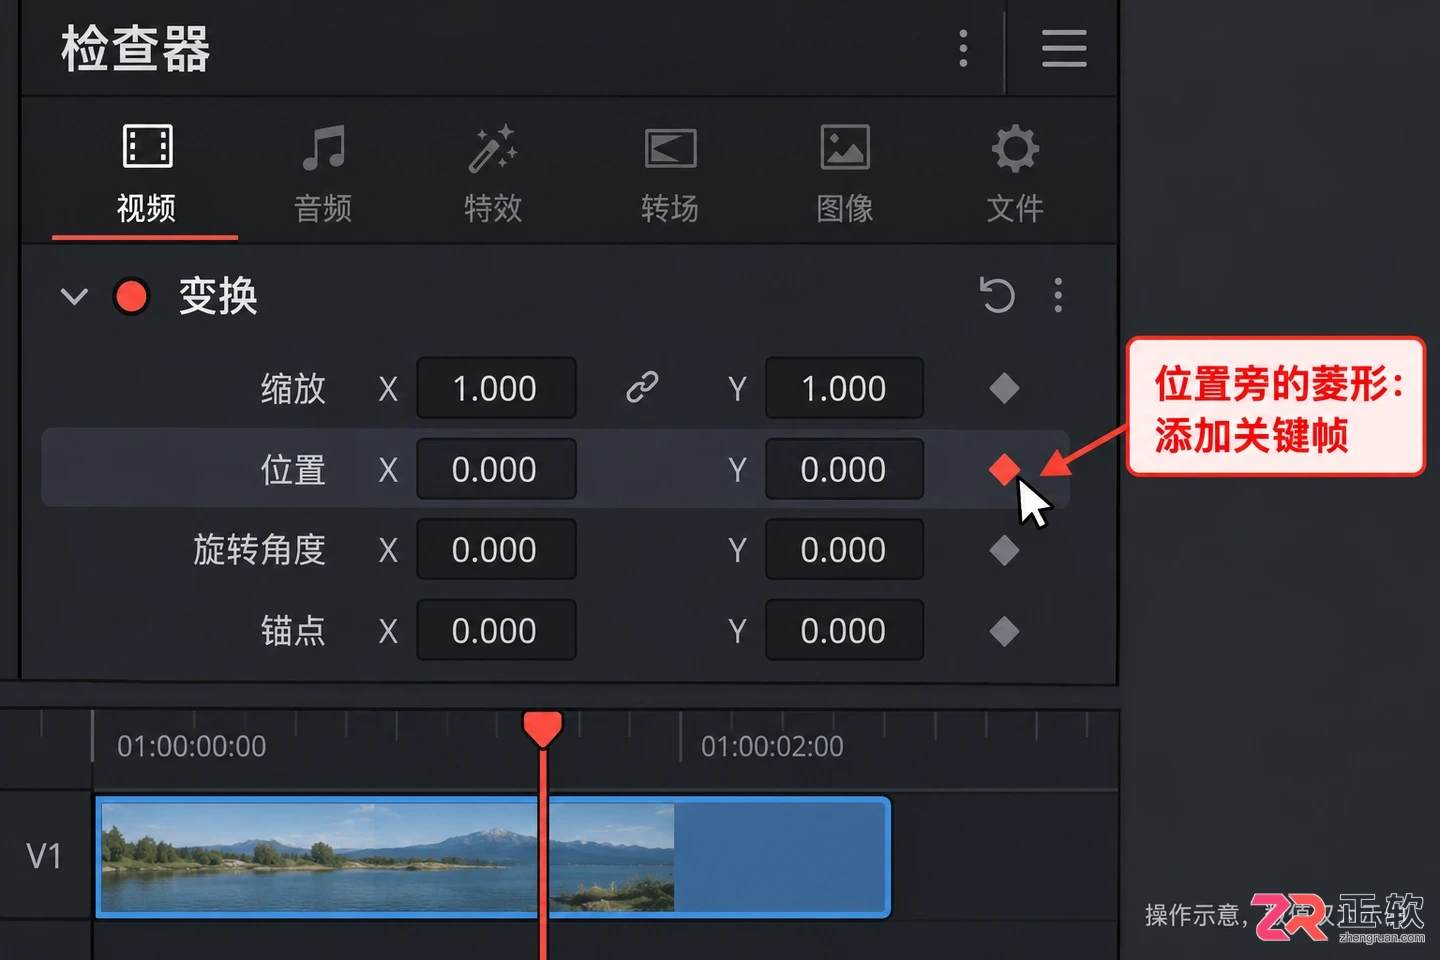Viewport: 1440px width, 960px height.
Task: Click the 位置 X value field
Action: coord(496,469)
